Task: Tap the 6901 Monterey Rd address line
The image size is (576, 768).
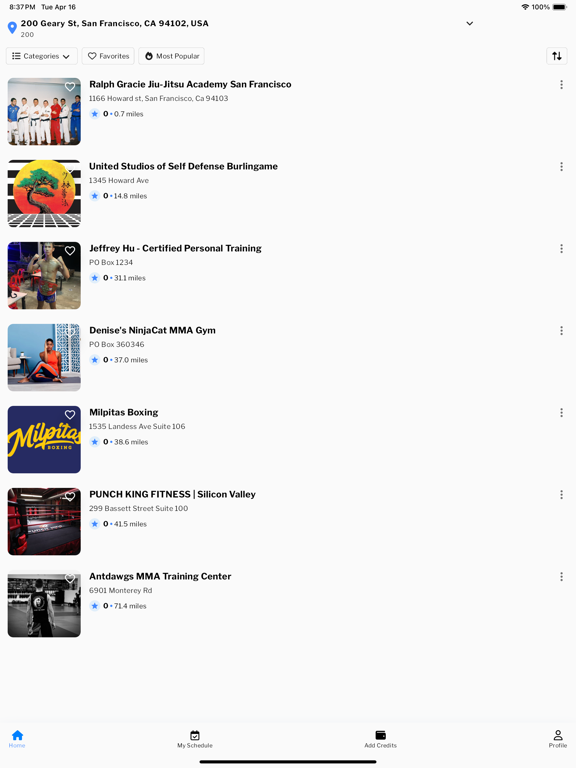Action: tap(120, 591)
